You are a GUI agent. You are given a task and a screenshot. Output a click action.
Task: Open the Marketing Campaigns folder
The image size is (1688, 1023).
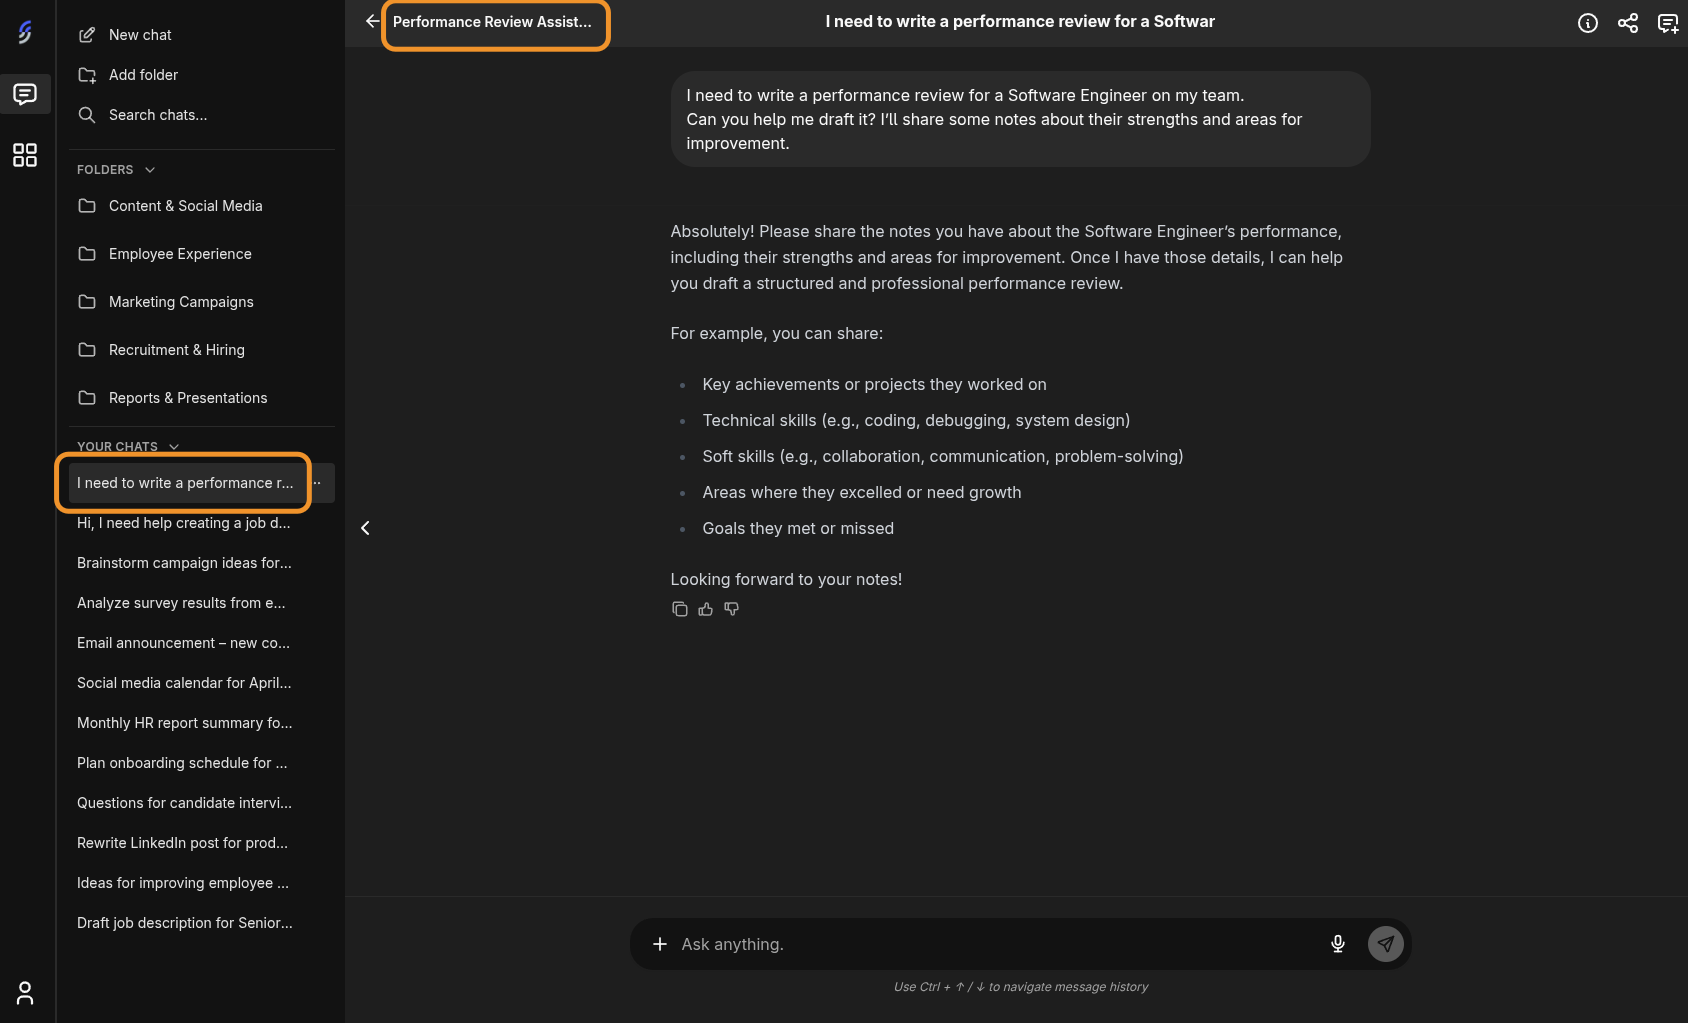(180, 302)
